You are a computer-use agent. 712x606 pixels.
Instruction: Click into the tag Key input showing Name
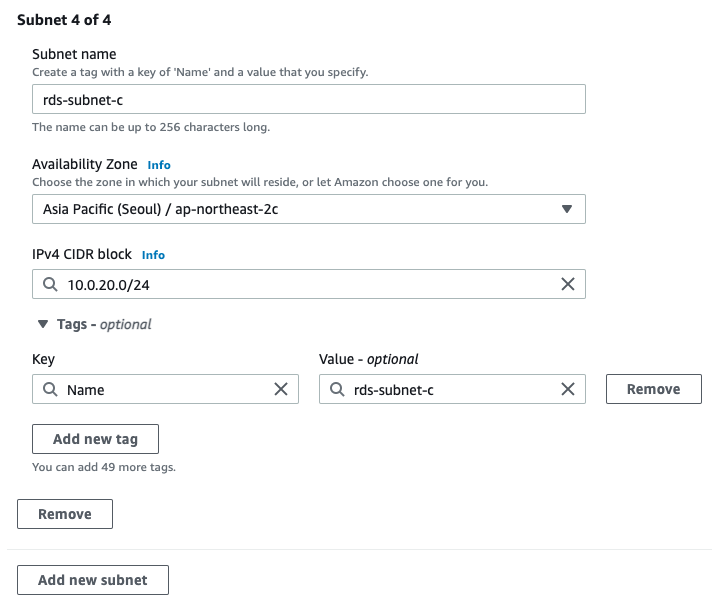pyautogui.click(x=165, y=389)
